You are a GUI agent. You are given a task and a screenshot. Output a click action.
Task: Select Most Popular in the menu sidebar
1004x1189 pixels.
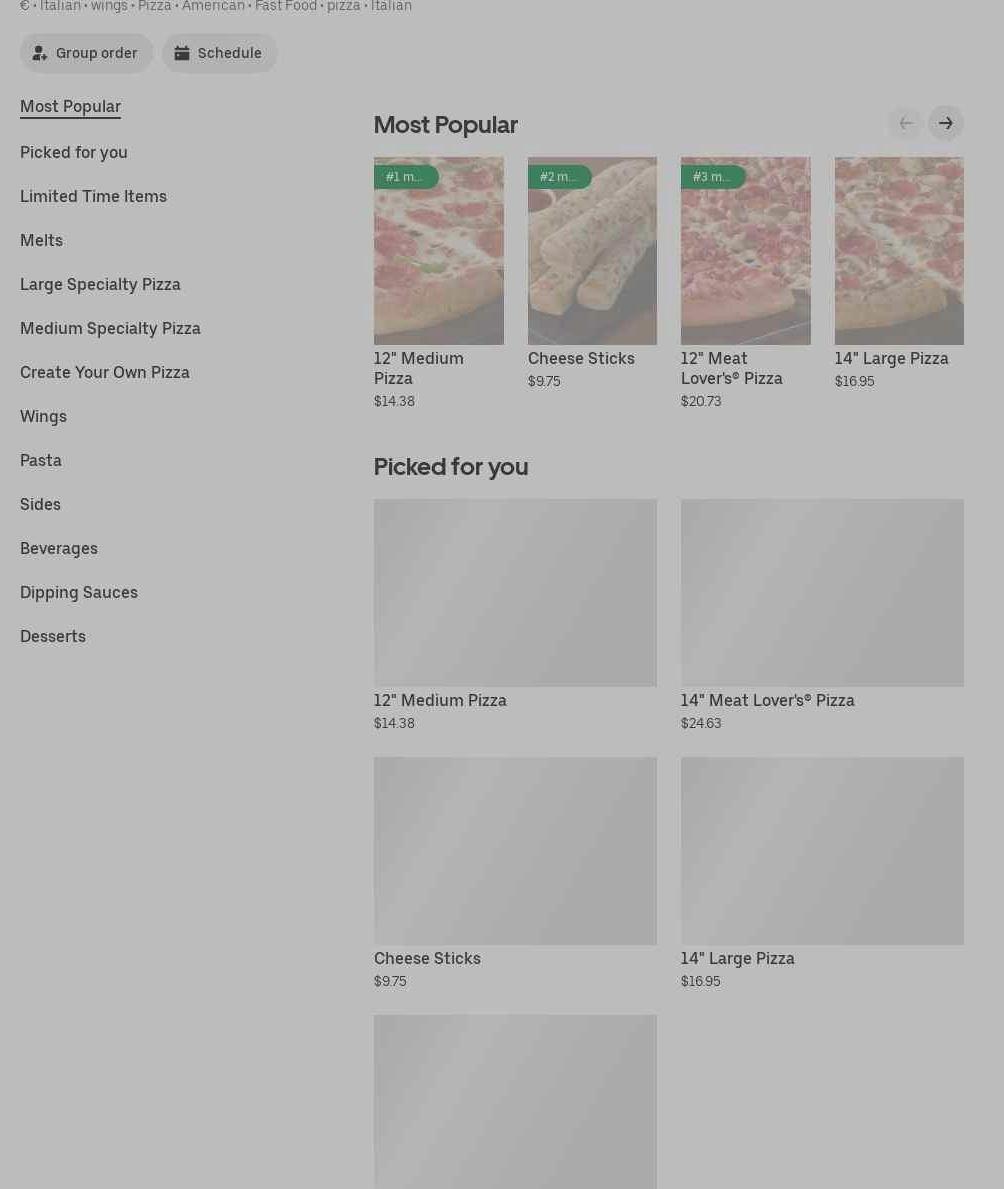(70, 107)
